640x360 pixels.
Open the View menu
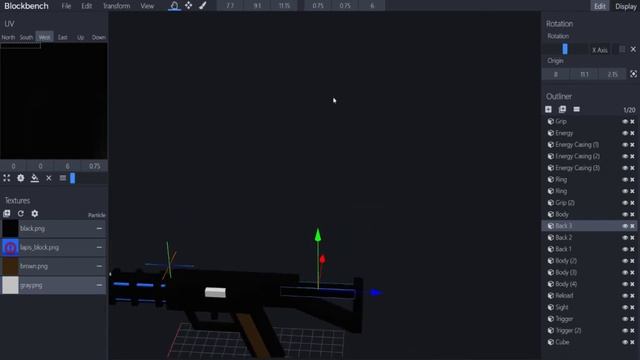pos(147,6)
